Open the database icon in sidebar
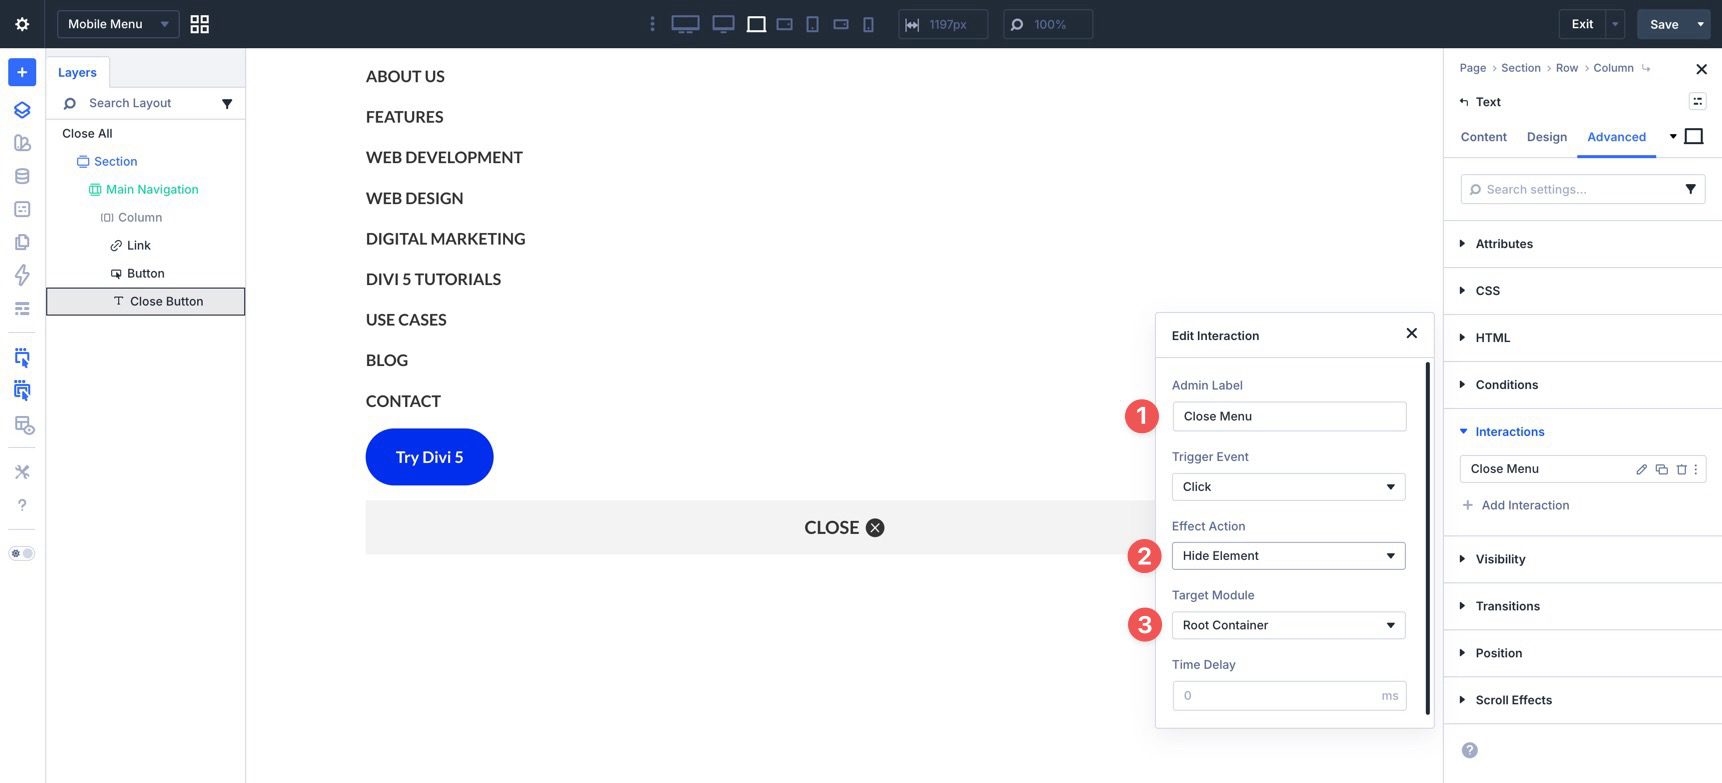This screenshot has height=783, width=1722. tap(22, 176)
